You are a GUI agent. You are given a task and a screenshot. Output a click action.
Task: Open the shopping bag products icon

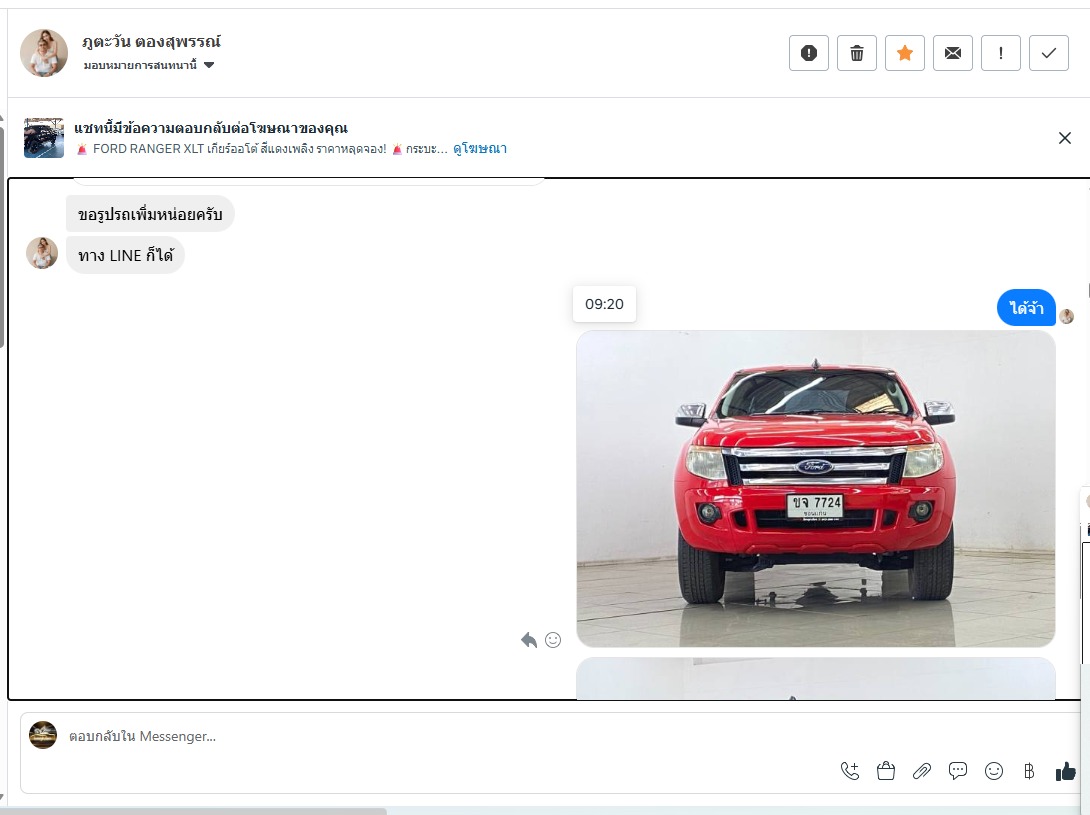click(886, 770)
